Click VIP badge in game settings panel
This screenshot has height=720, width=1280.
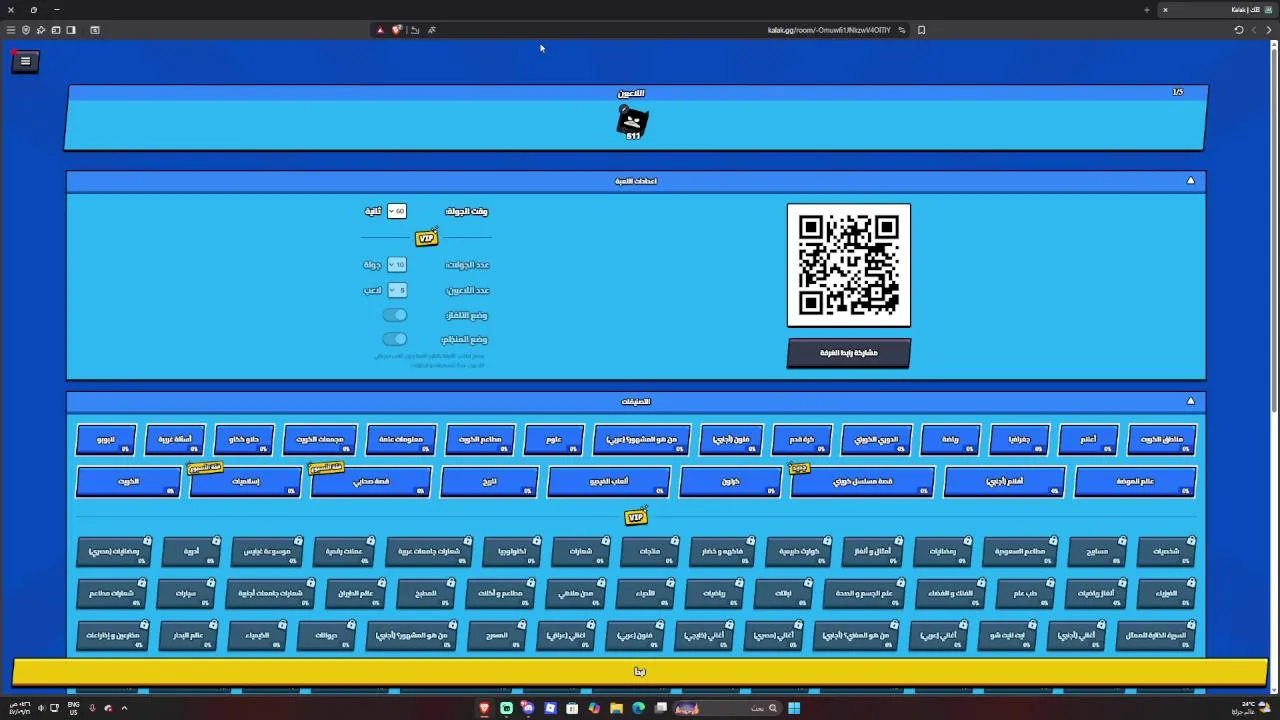point(427,238)
